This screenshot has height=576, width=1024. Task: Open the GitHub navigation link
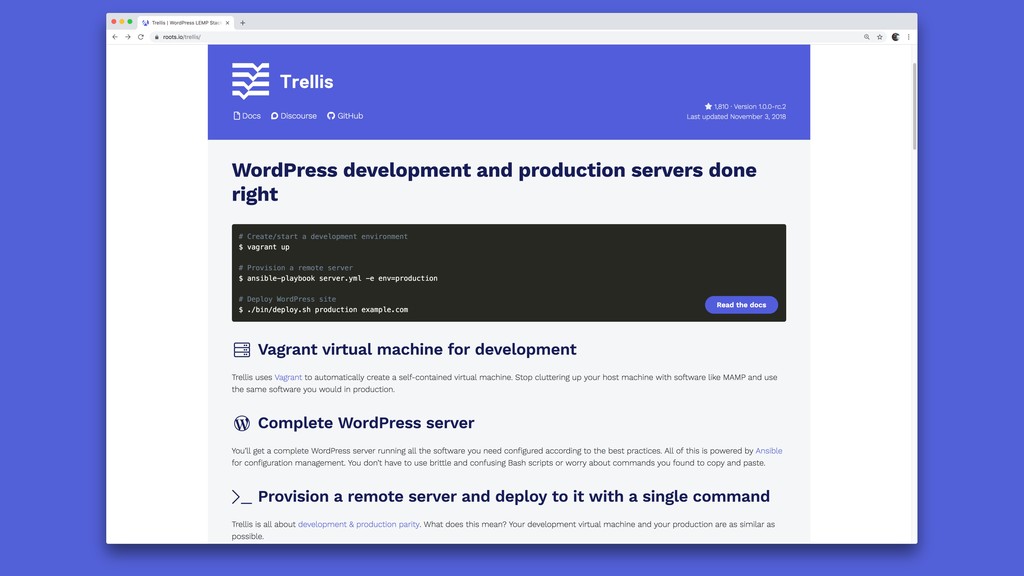pyautogui.click(x=345, y=116)
